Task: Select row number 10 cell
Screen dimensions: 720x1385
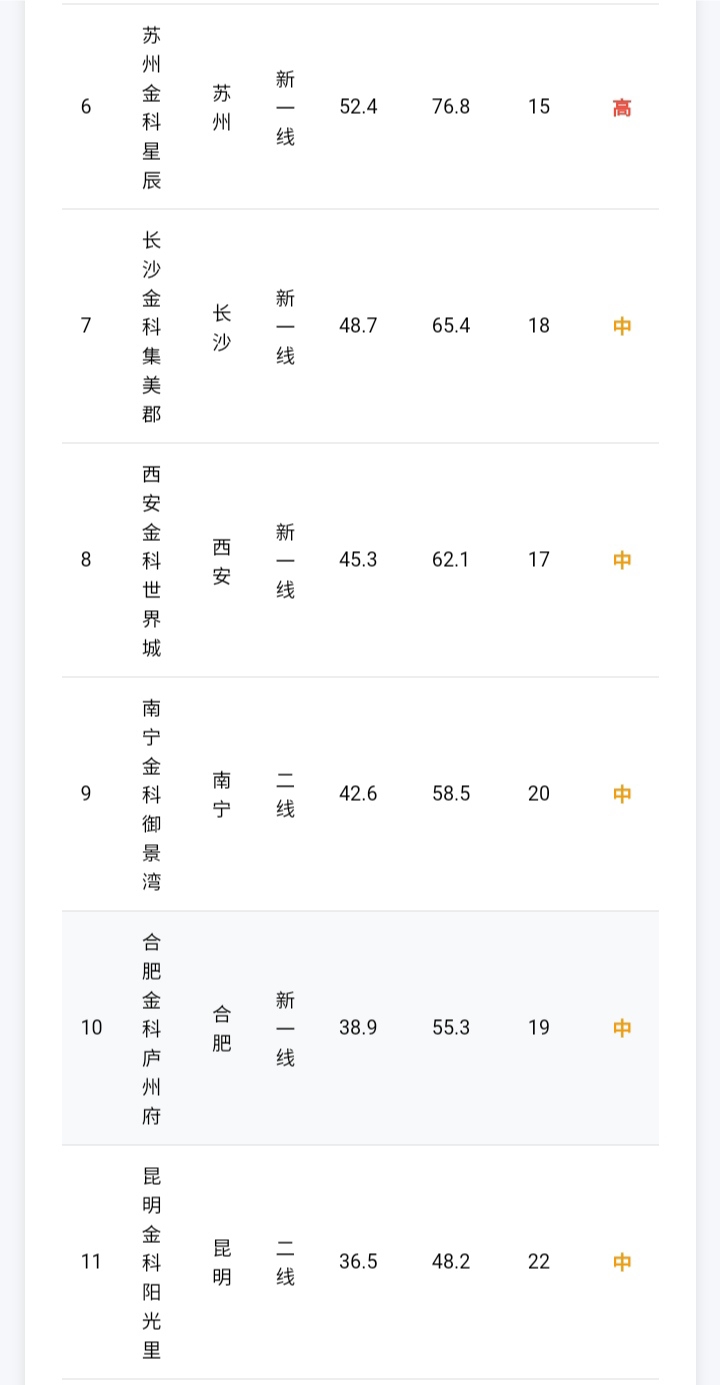Action: [x=91, y=1028]
